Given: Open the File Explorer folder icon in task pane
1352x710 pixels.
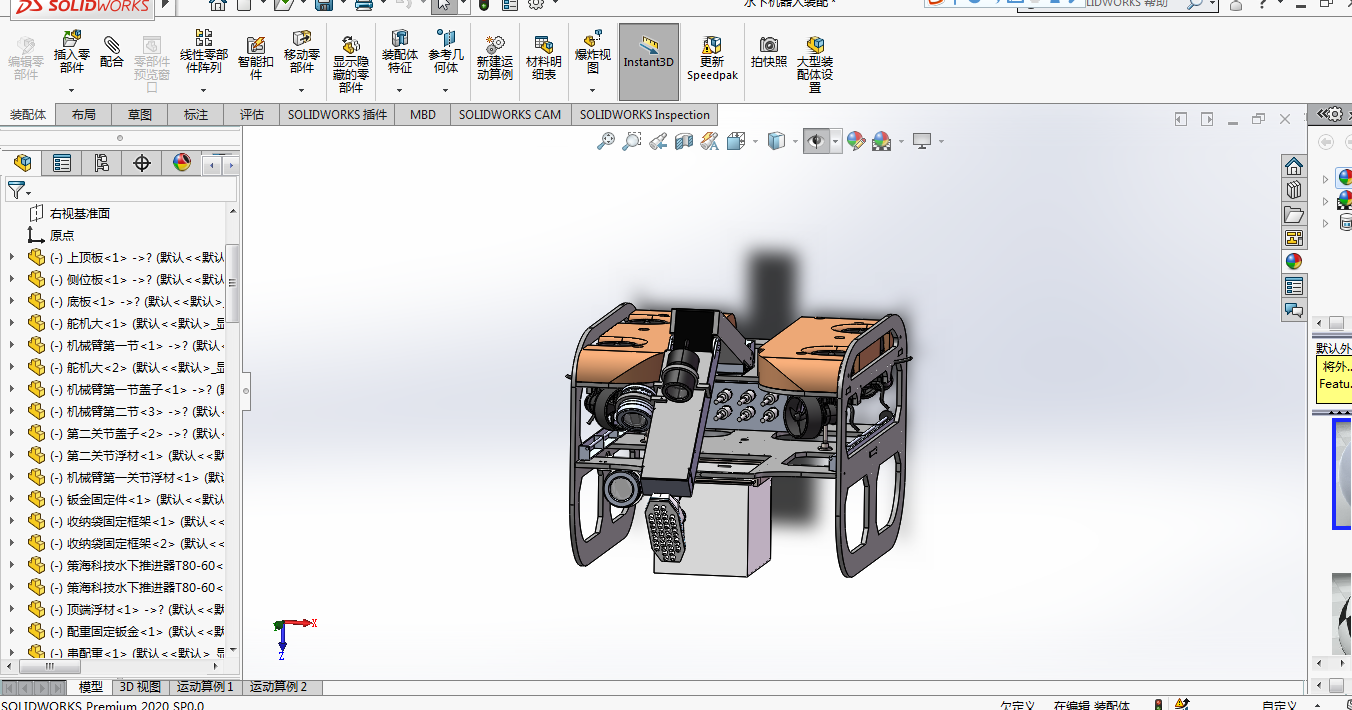Looking at the screenshot, I should pyautogui.click(x=1294, y=214).
